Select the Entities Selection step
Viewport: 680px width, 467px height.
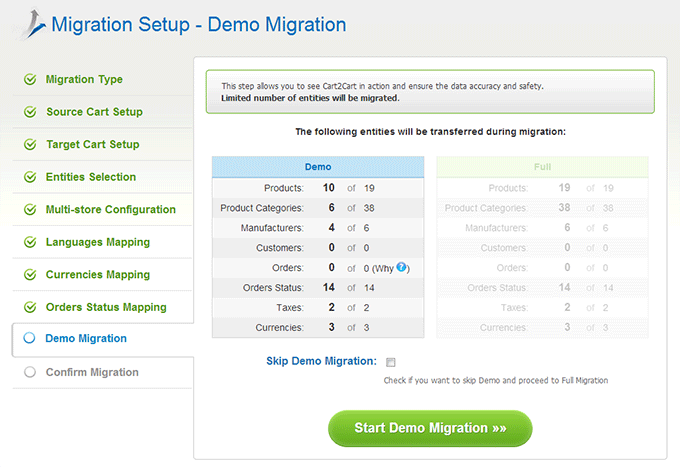[91, 177]
